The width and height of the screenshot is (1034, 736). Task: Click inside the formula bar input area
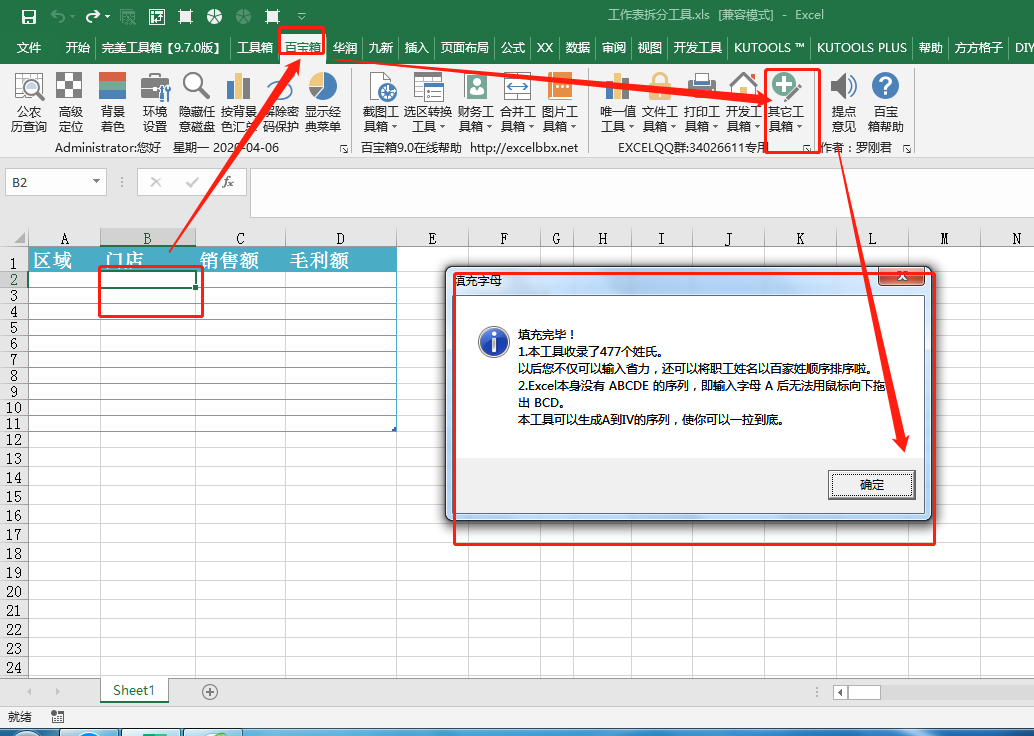pyautogui.click(x=642, y=193)
